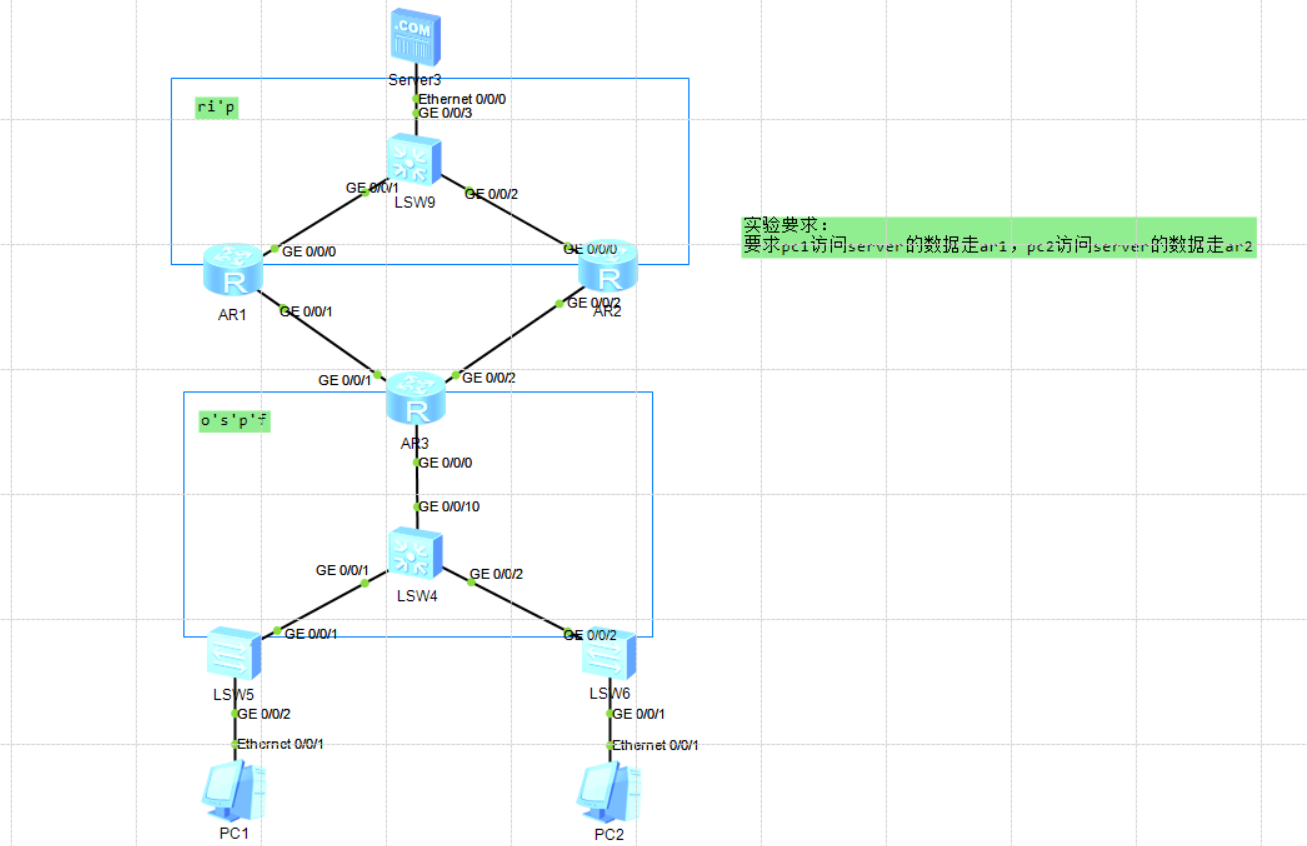Viewport: 1307px width, 846px height.
Task: Click the 'GE 0/0/1' label left of AR3
Action: pos(345,380)
